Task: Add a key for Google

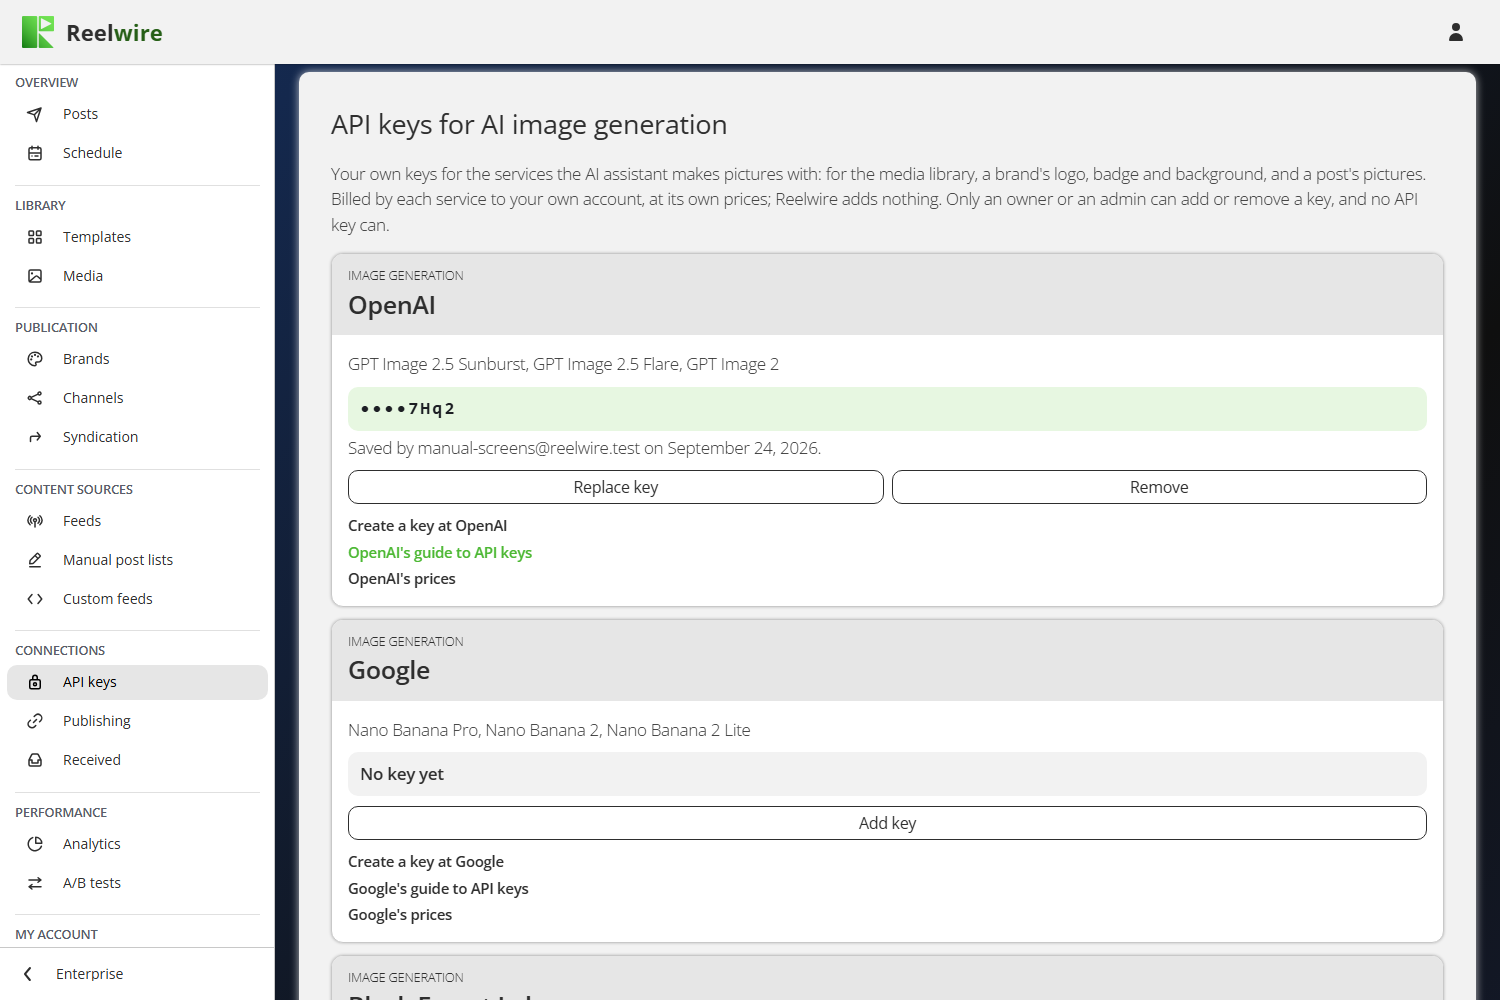Action: tap(887, 823)
